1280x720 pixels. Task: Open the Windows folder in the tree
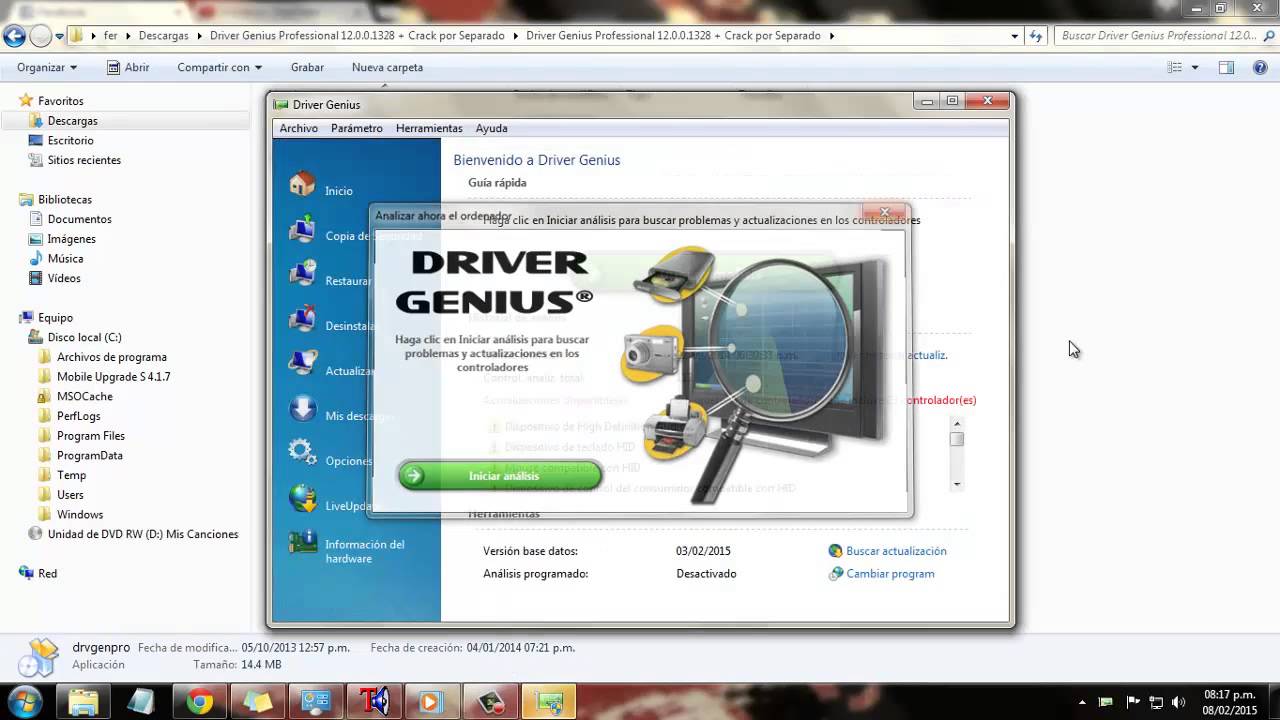(79, 514)
